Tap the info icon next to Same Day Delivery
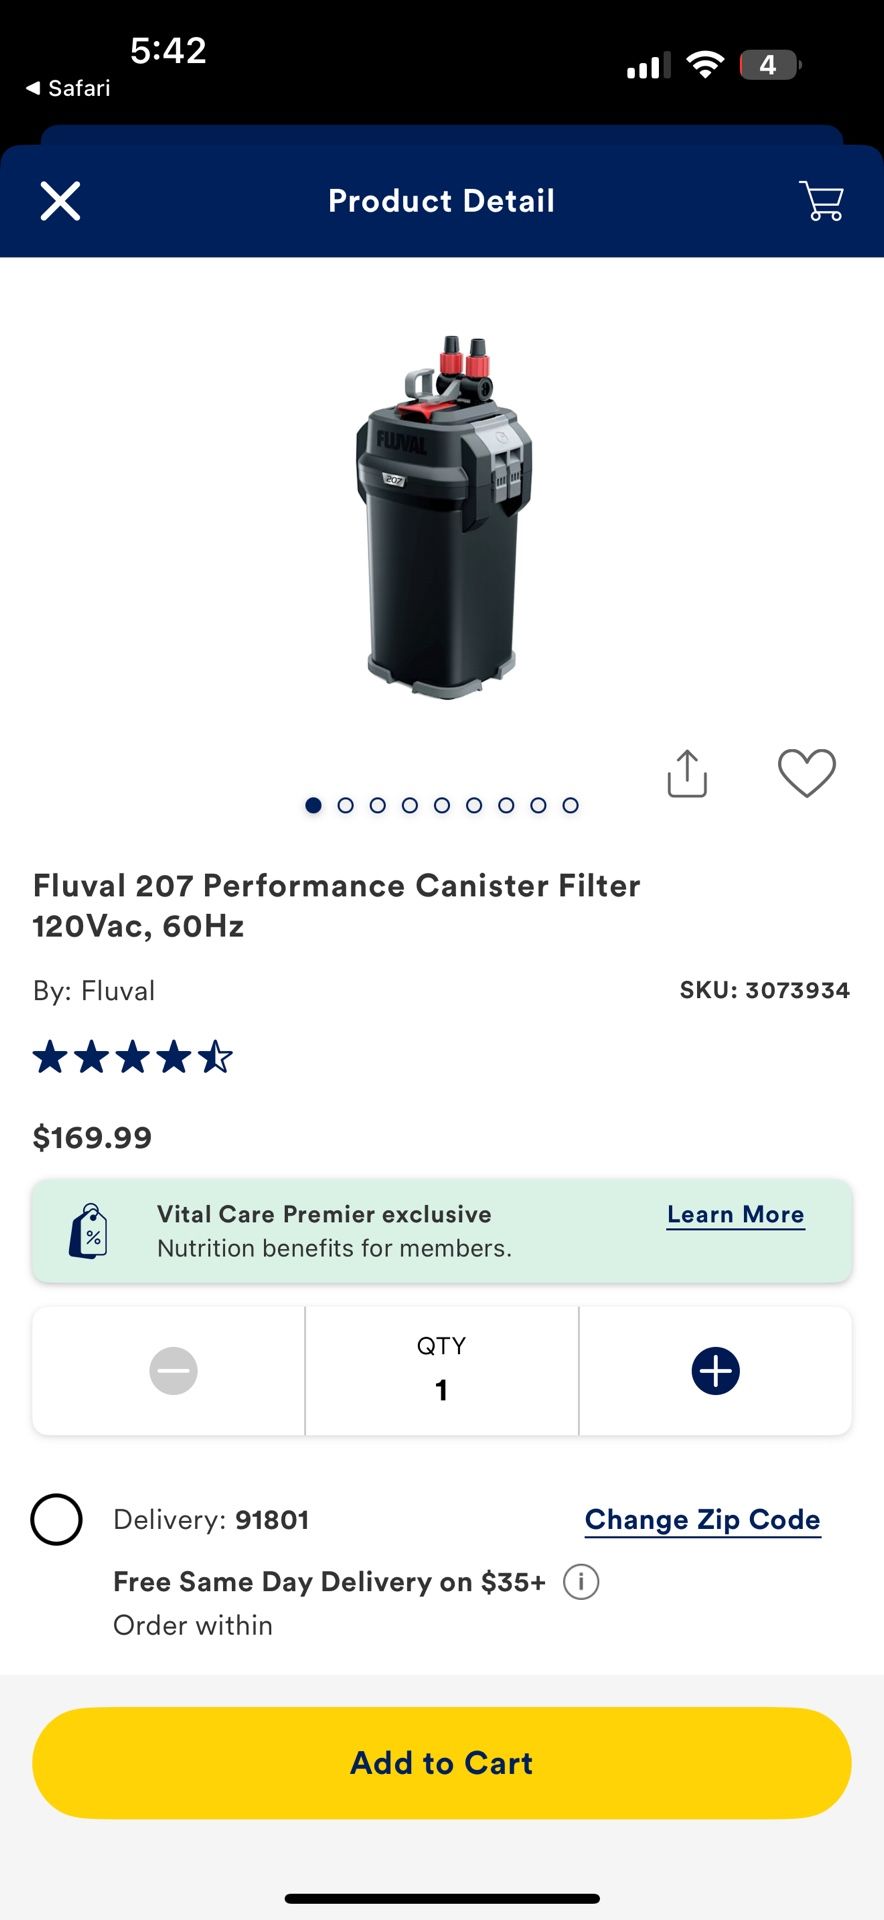This screenshot has height=1920, width=884. (580, 1581)
